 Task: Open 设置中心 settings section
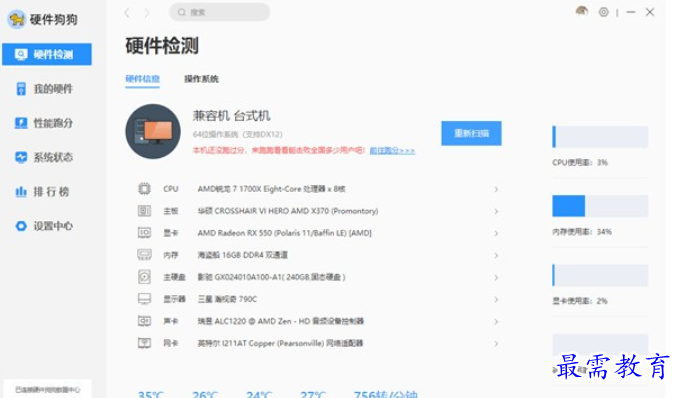[x=47, y=226]
